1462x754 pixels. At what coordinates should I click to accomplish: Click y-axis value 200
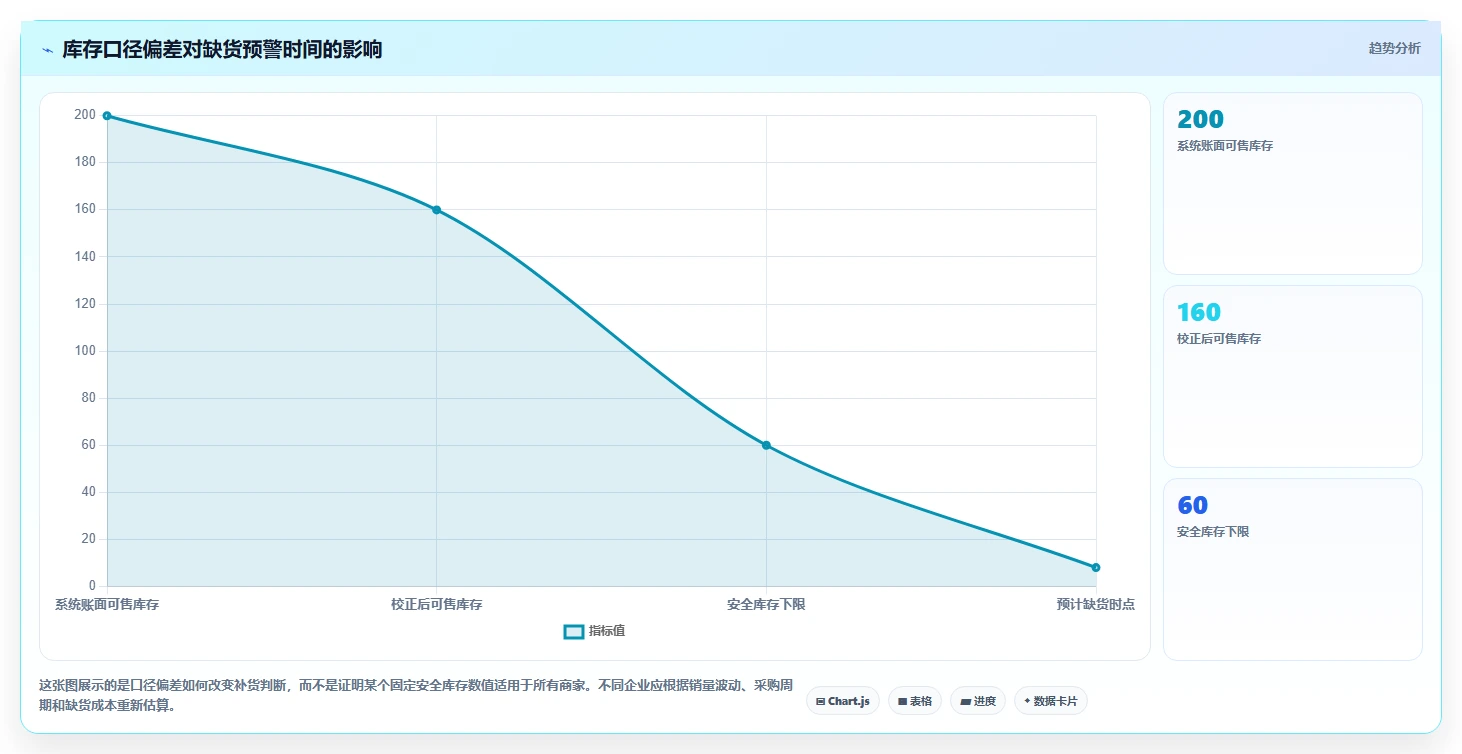(85, 115)
